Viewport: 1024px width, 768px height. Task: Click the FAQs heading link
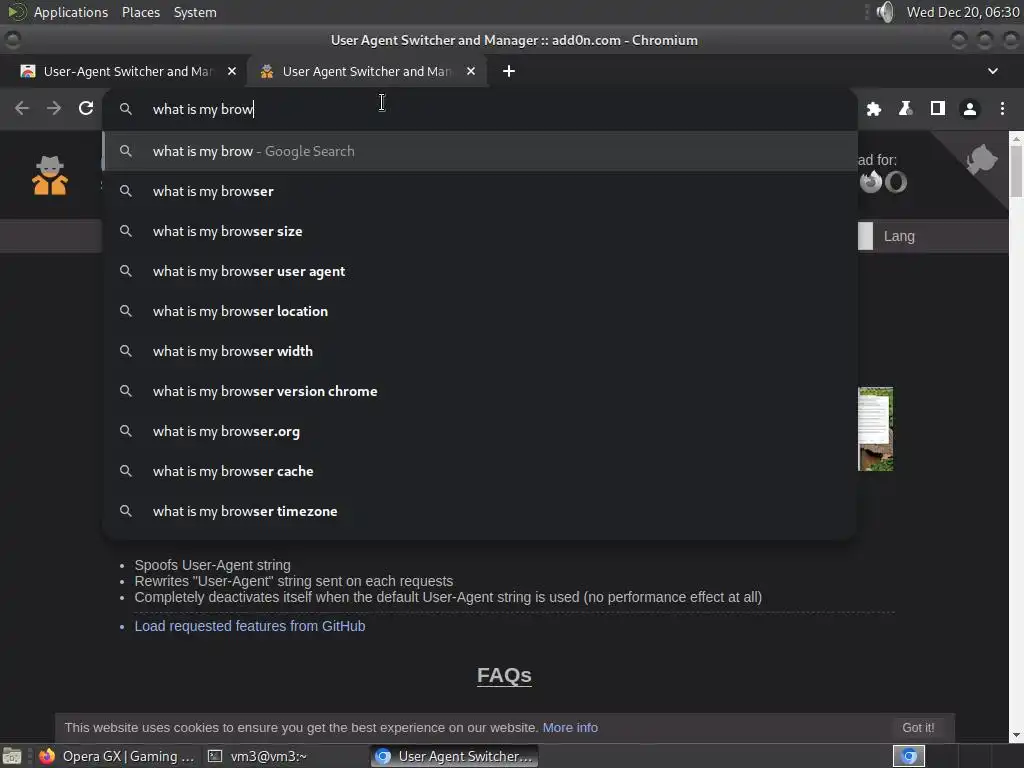pyautogui.click(x=504, y=675)
